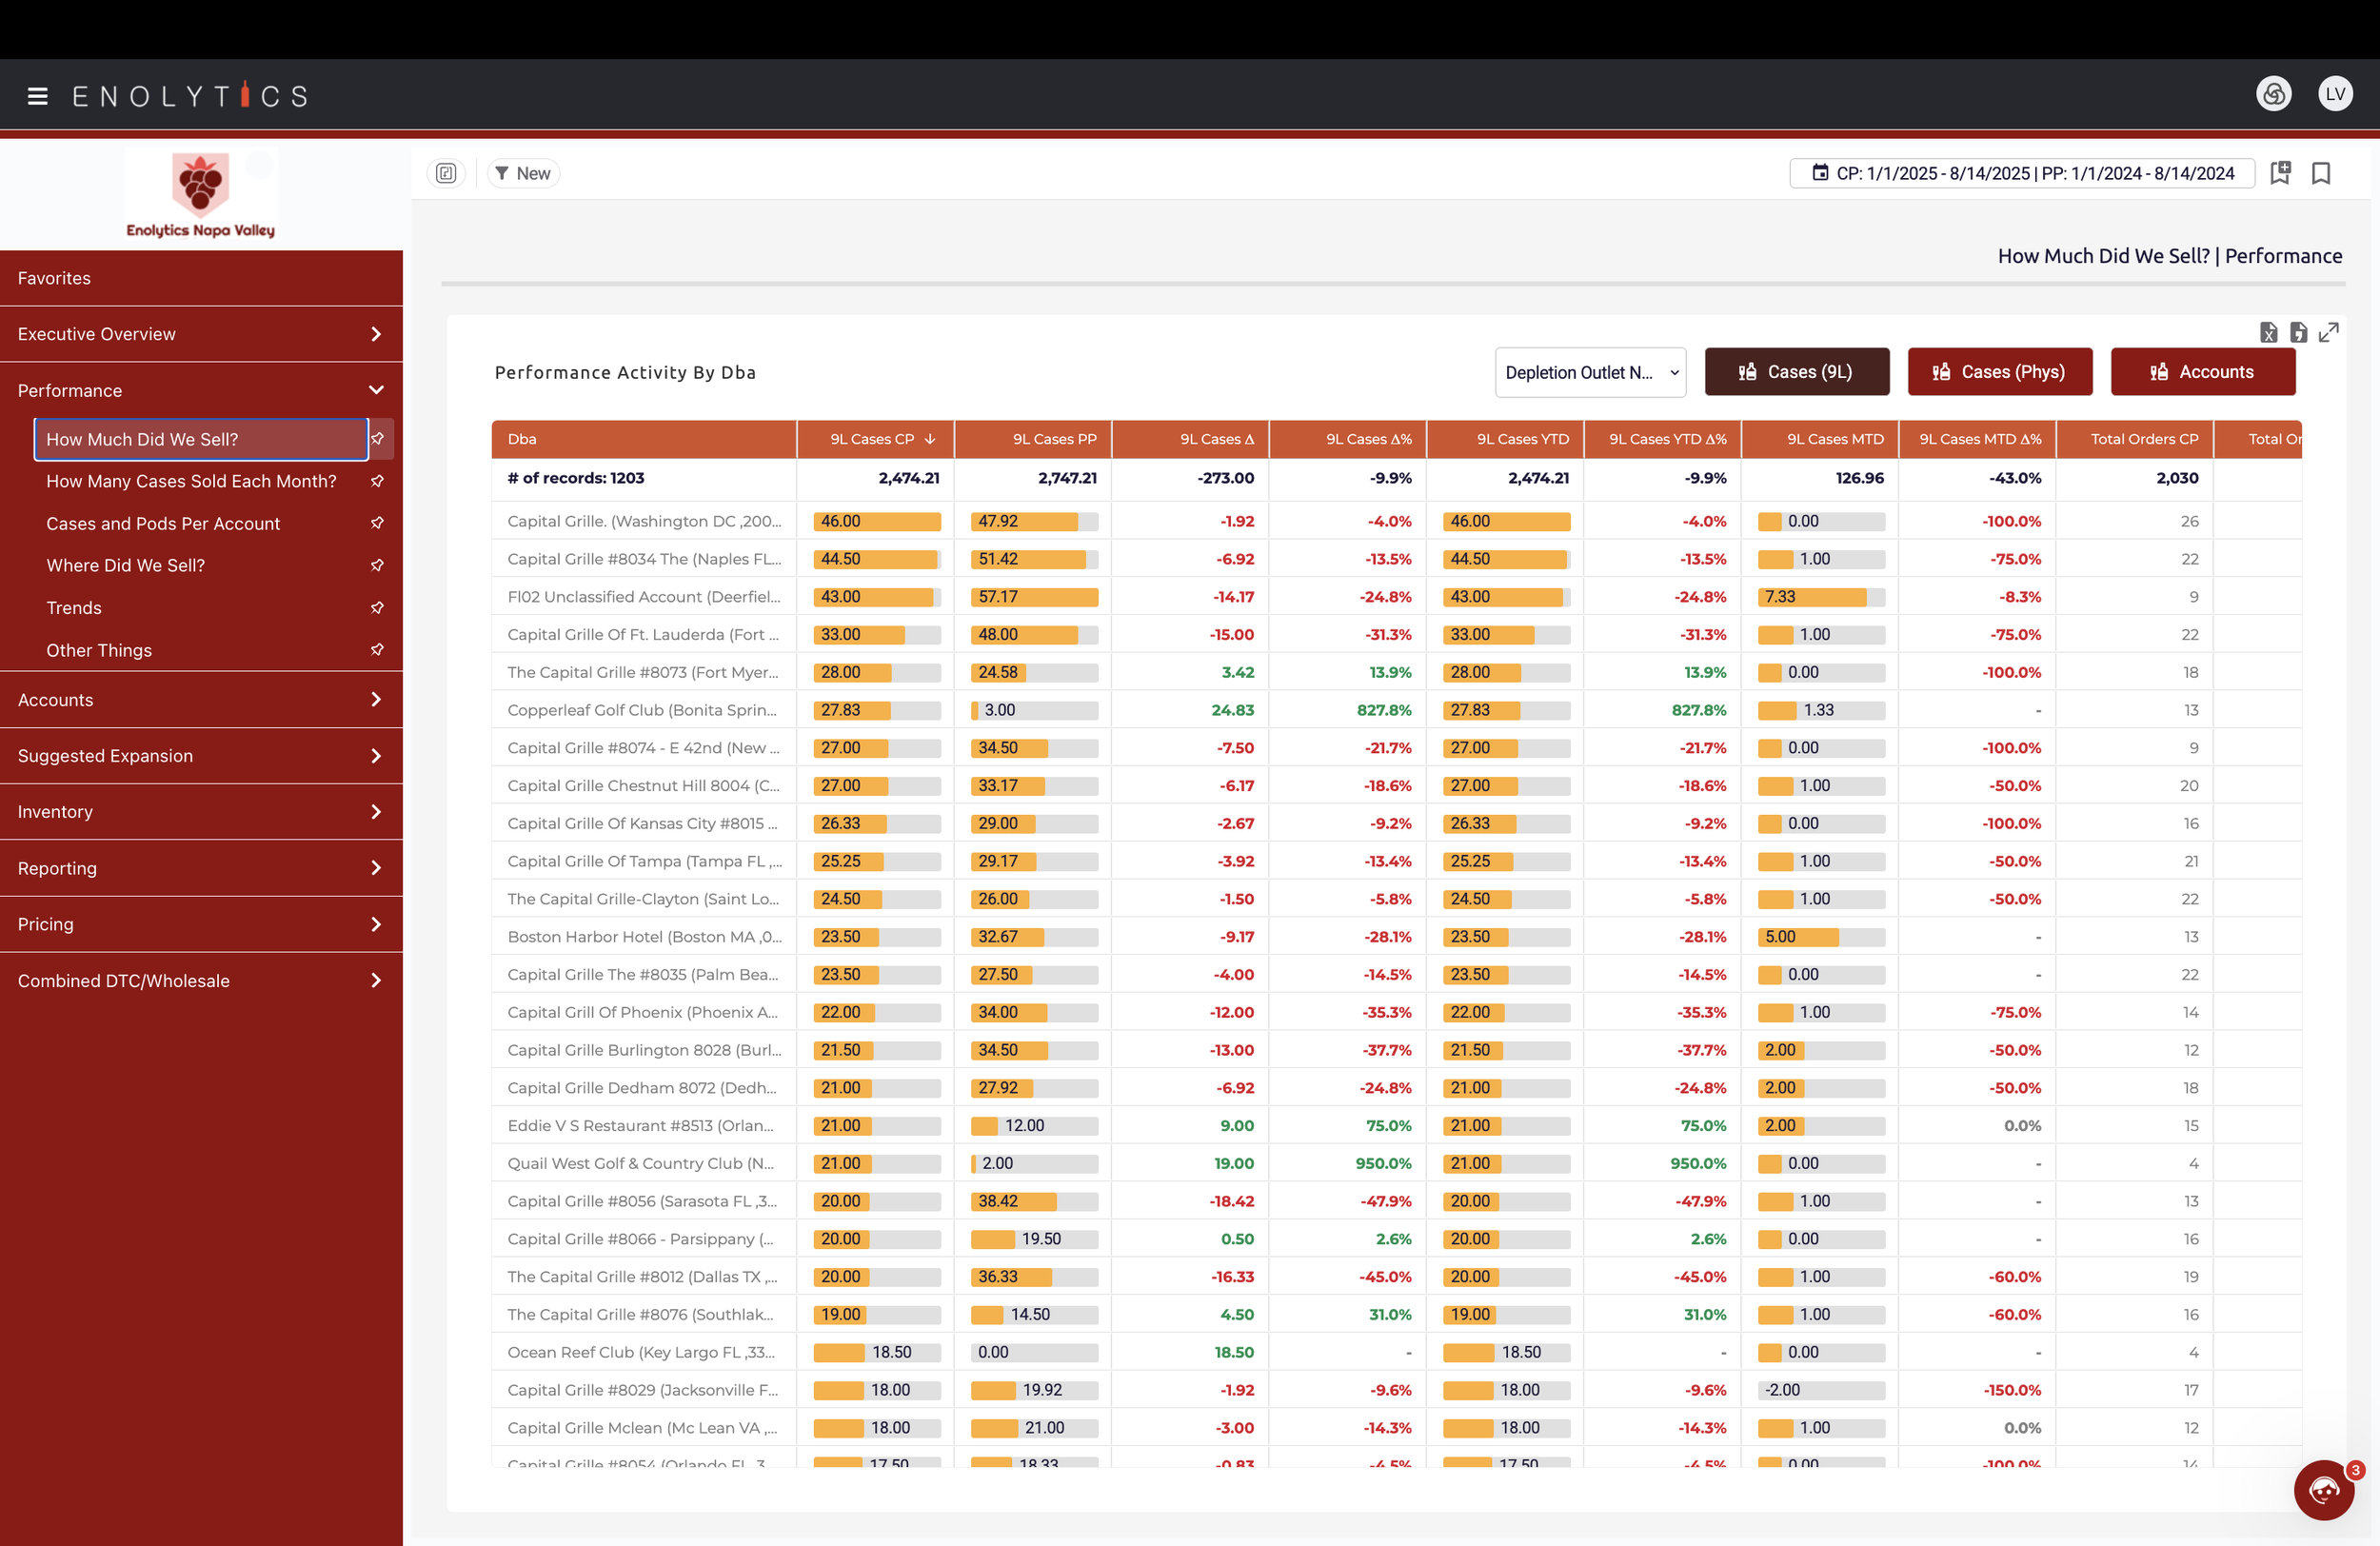The width and height of the screenshot is (2380, 1546).
Task: Pin the Trends page to favorites
Action: click(x=377, y=607)
